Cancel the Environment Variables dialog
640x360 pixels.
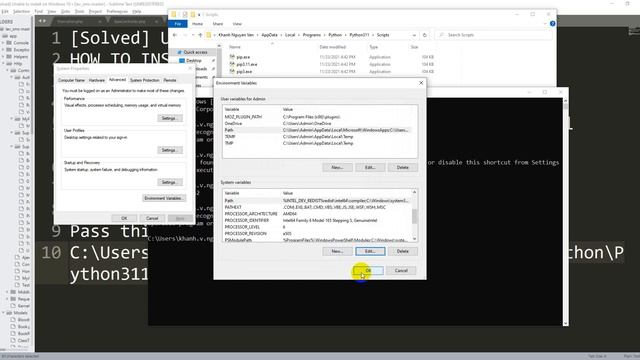[x=401, y=271]
